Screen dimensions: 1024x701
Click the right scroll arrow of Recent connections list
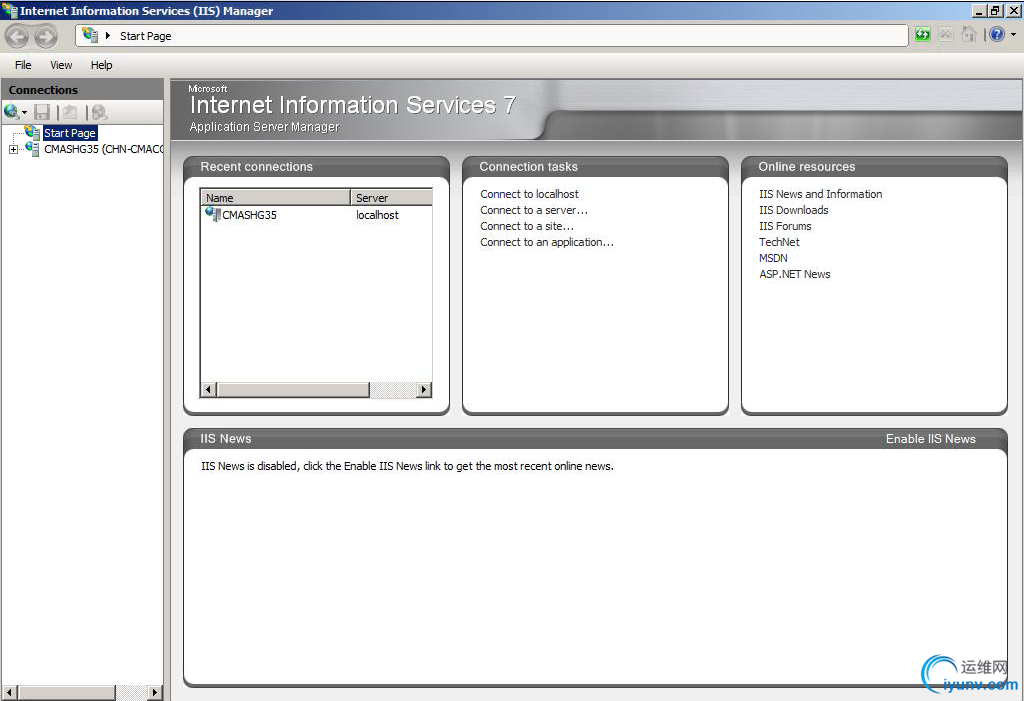424,390
